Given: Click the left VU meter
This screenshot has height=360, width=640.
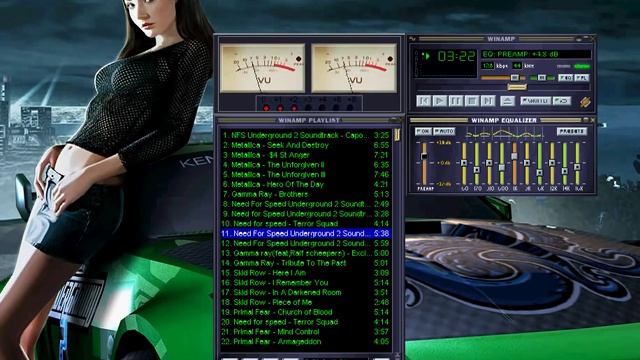Looking at the screenshot, I should [262, 68].
